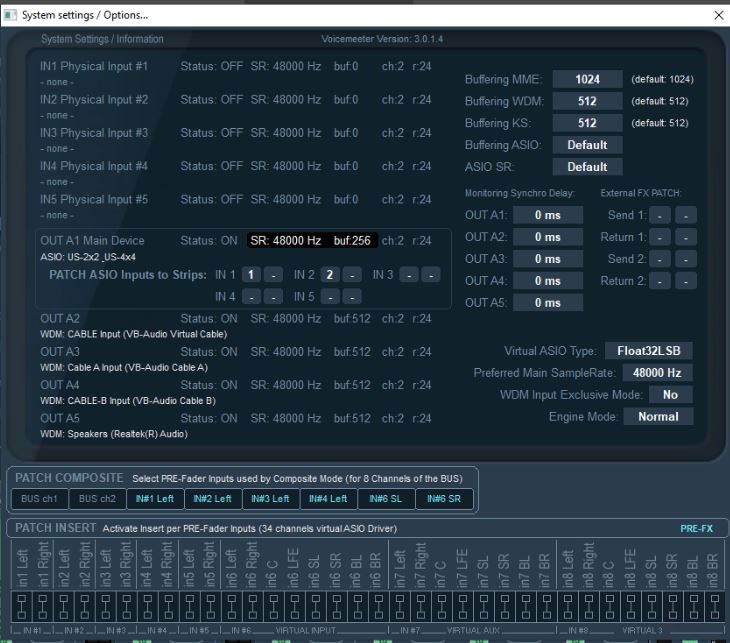730x643 pixels.
Task: Toggle in4 Right insert switch
Action: pos(169,606)
